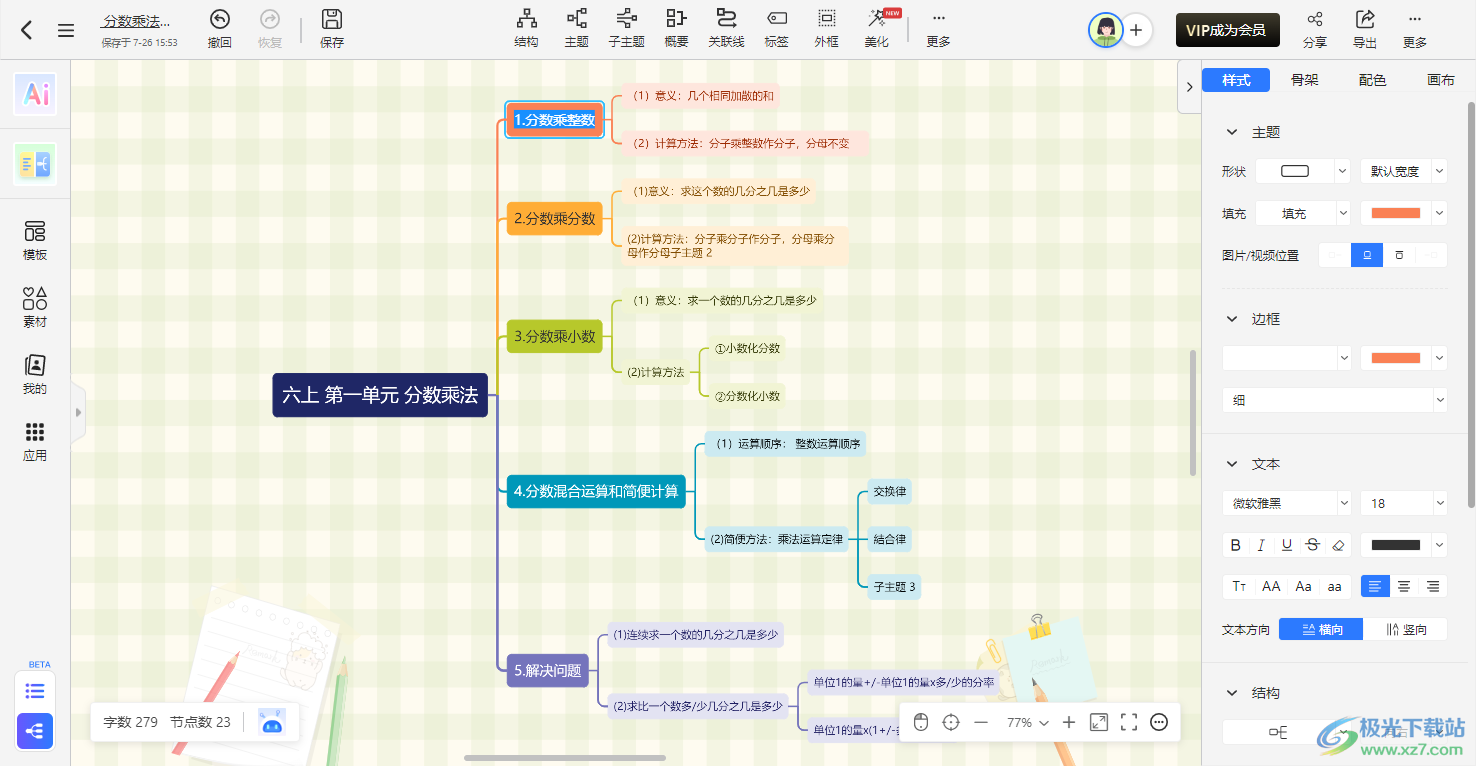The height and width of the screenshot is (766, 1476).
Task: Switch to outline view icon
Action: [x=35, y=690]
